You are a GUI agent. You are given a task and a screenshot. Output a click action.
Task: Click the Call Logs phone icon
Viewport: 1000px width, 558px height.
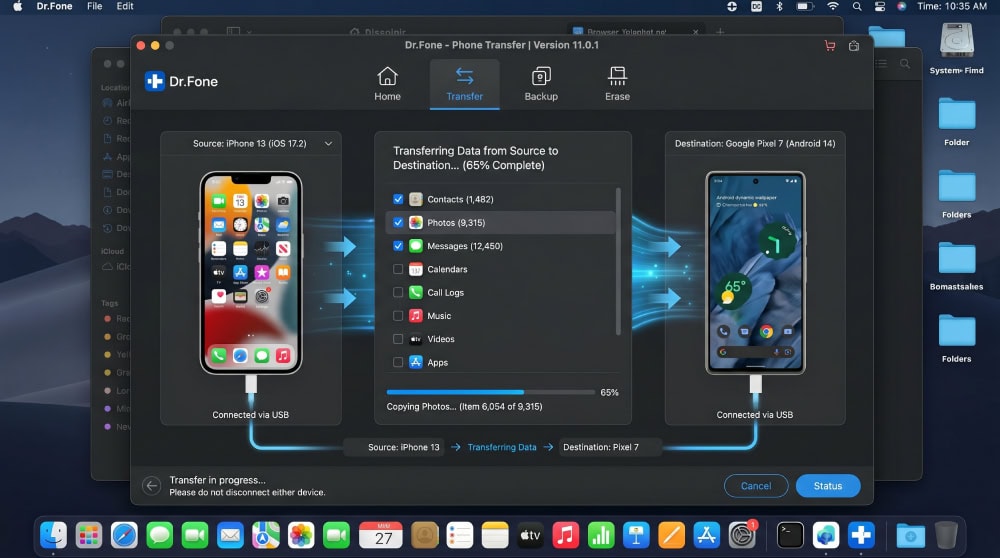tap(416, 292)
